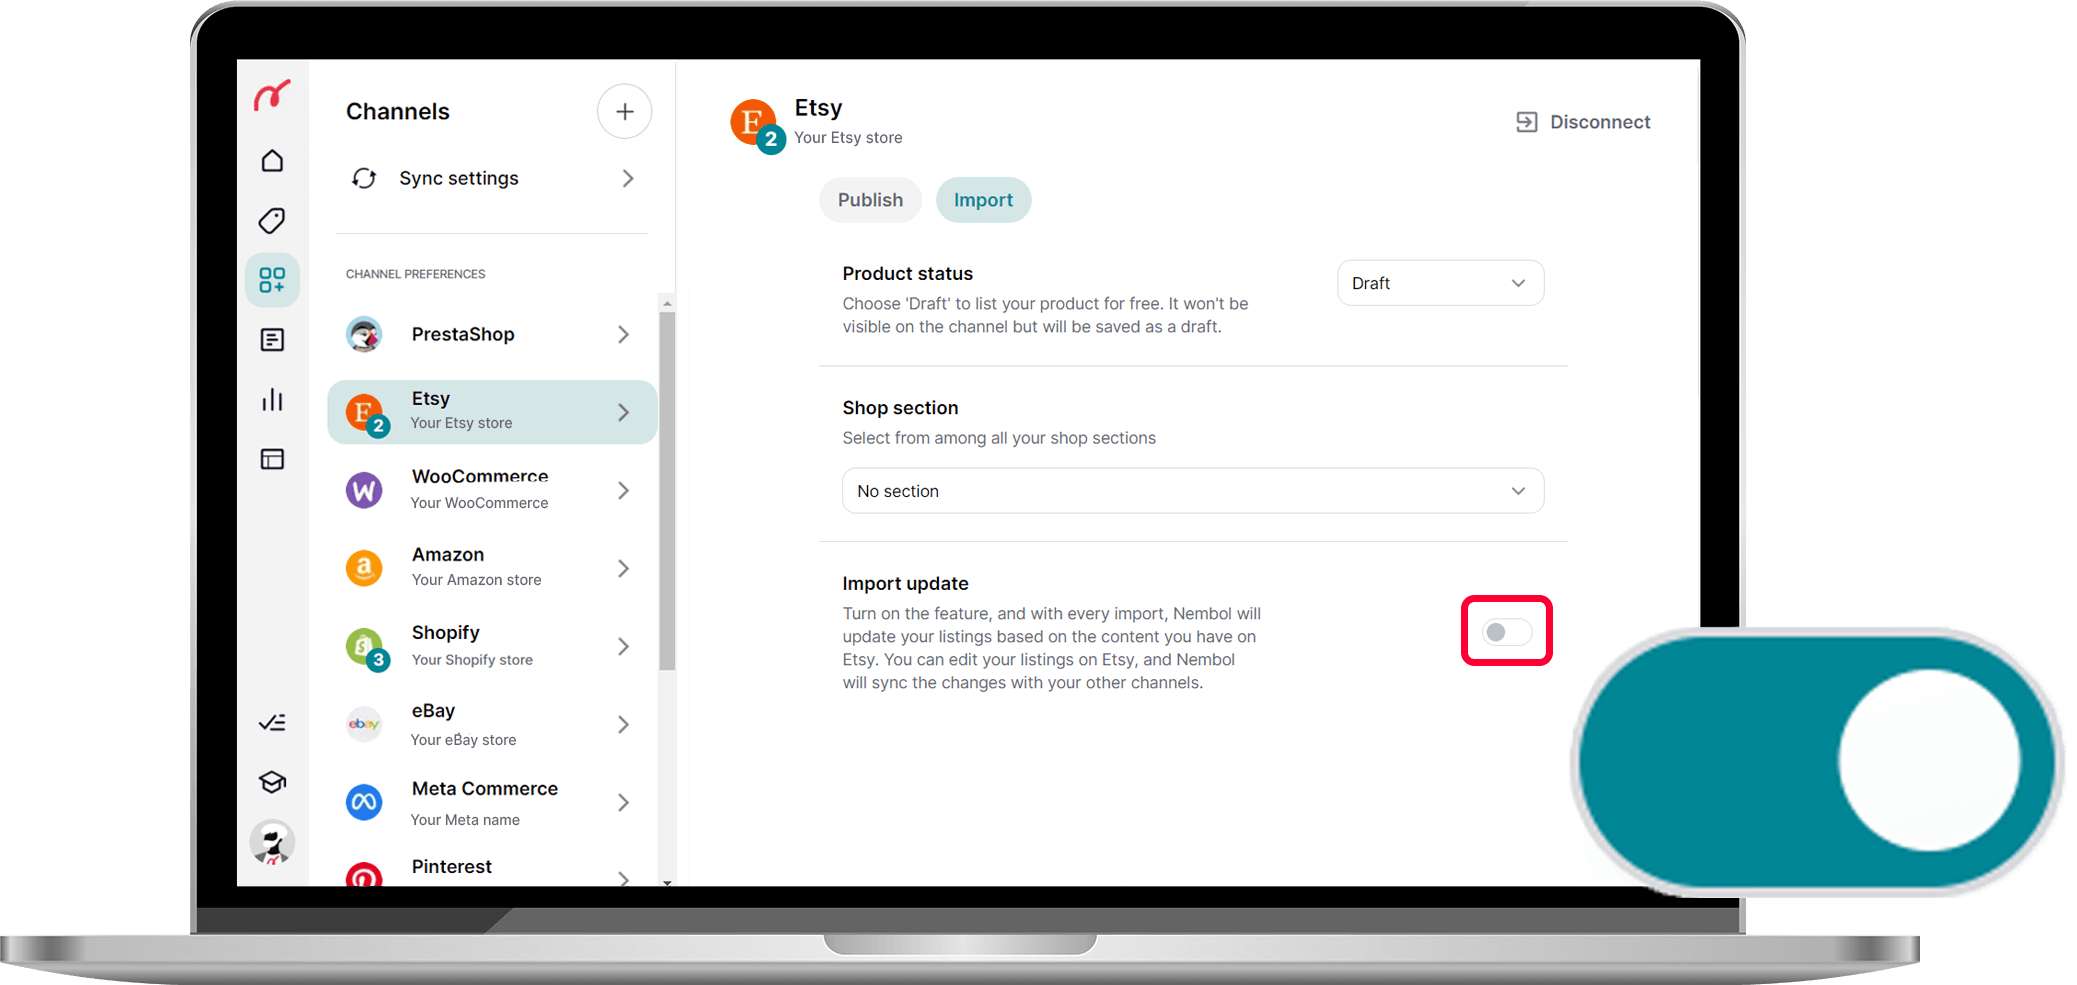Click 'Your eBay store' subtitle
Image resolution: width=2077 pixels, height=985 pixels.
[463, 740]
